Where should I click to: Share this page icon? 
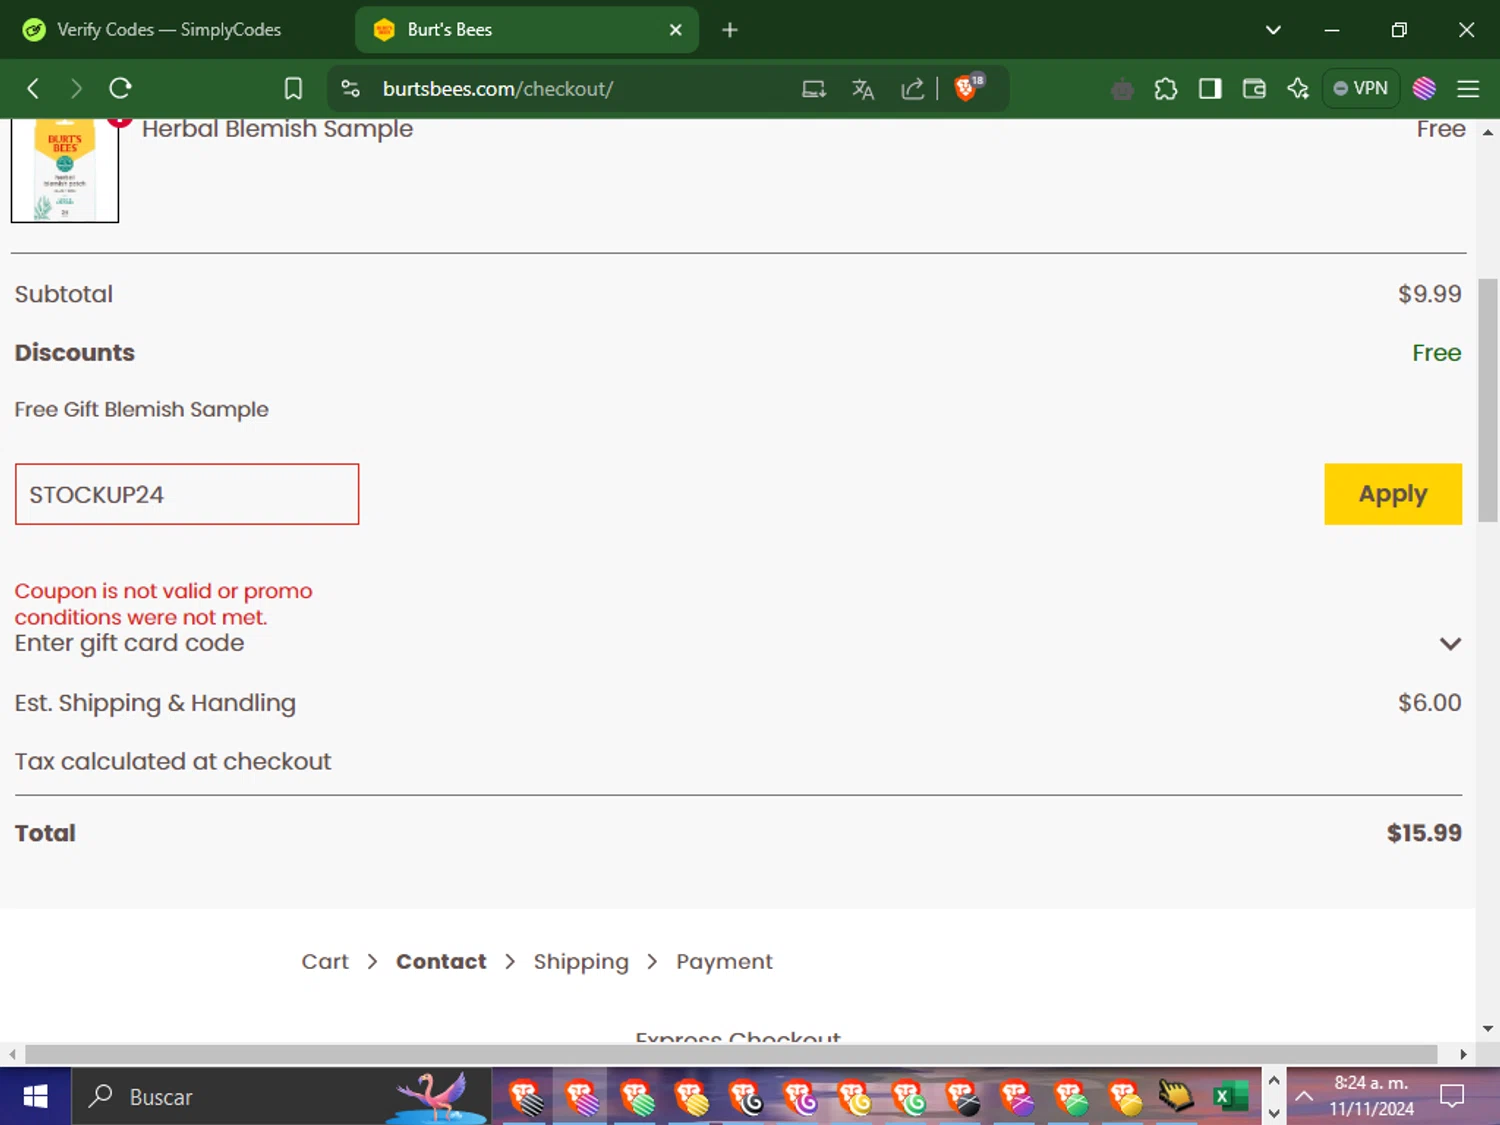click(x=912, y=89)
